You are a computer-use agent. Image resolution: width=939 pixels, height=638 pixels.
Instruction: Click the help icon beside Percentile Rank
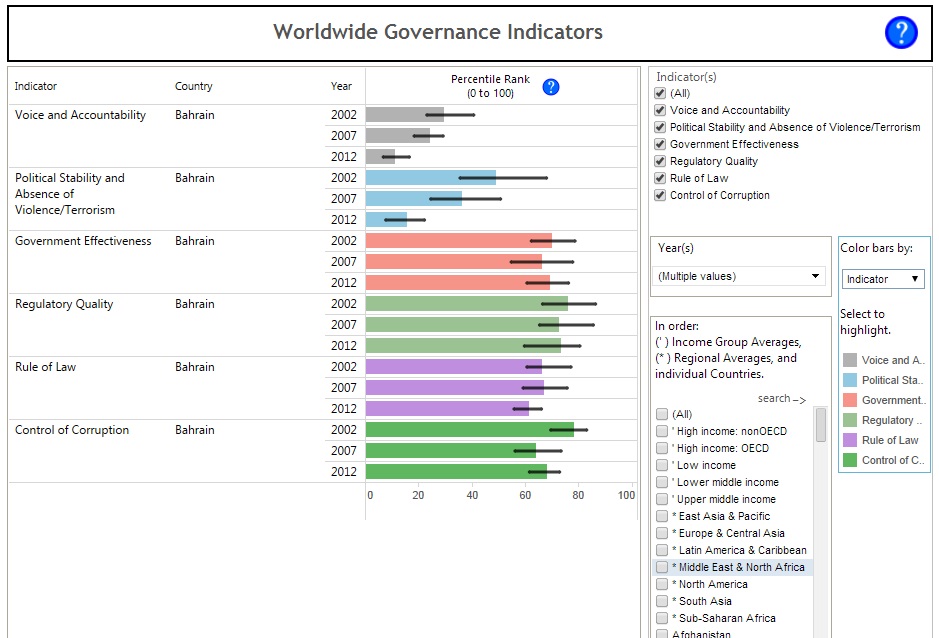coord(550,87)
